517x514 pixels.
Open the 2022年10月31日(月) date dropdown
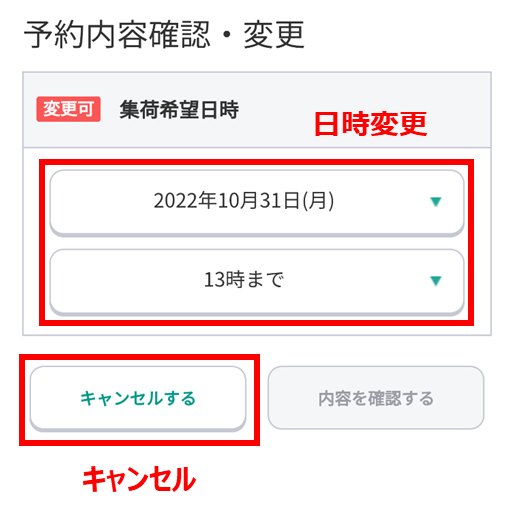257,202
